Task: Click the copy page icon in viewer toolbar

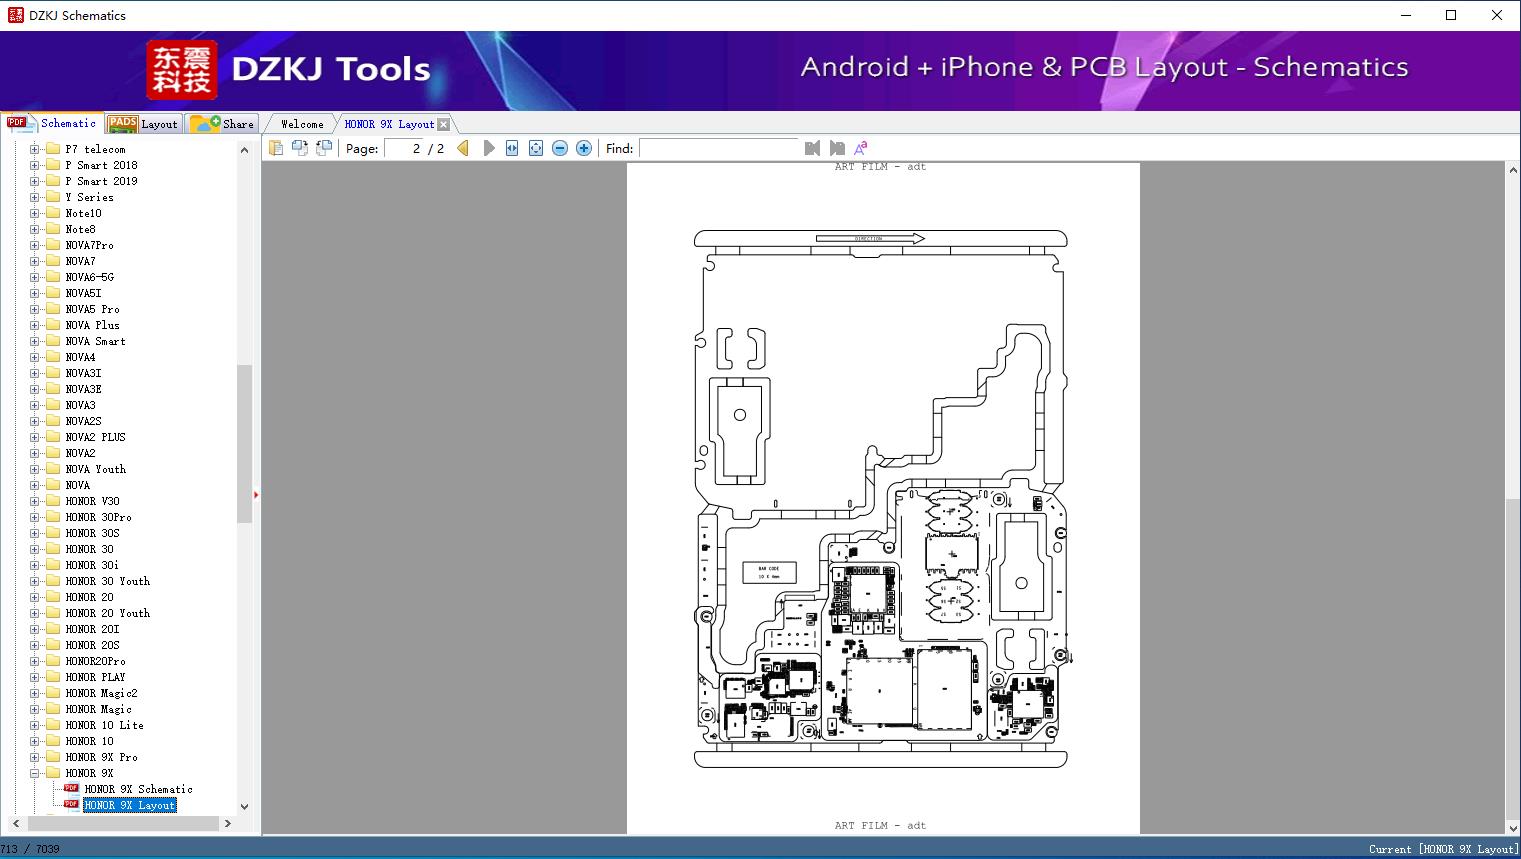Action: (276, 148)
